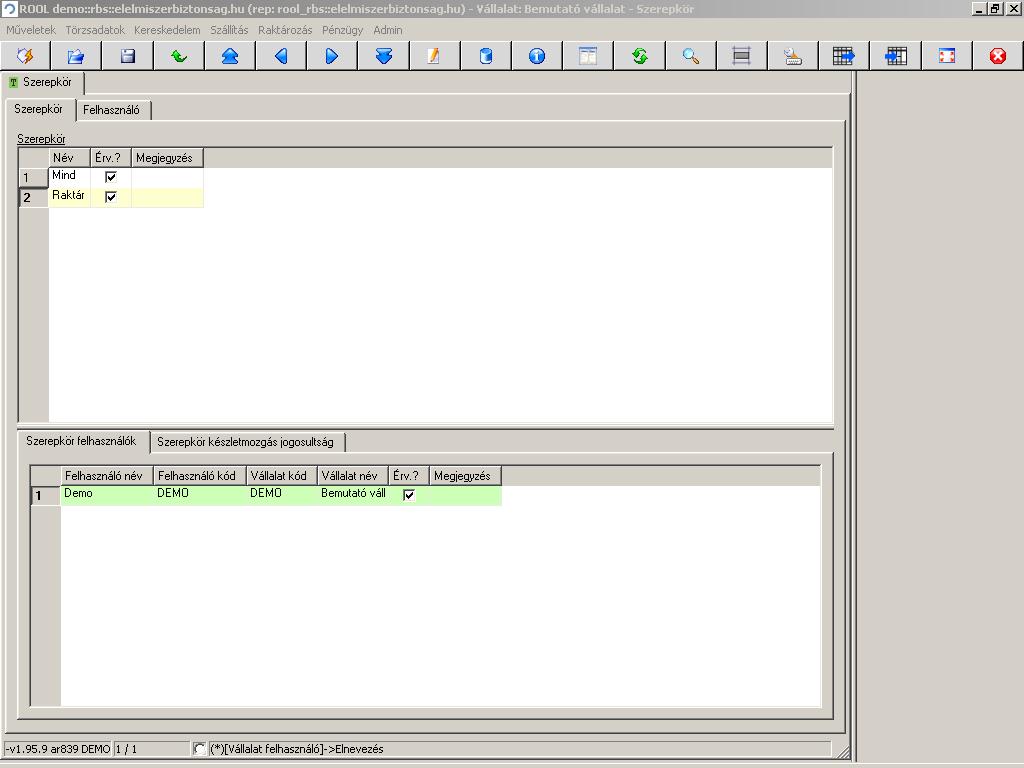The height and width of the screenshot is (768, 1024).
Task: Click the Felhasználó név column header
Action: pos(106,475)
